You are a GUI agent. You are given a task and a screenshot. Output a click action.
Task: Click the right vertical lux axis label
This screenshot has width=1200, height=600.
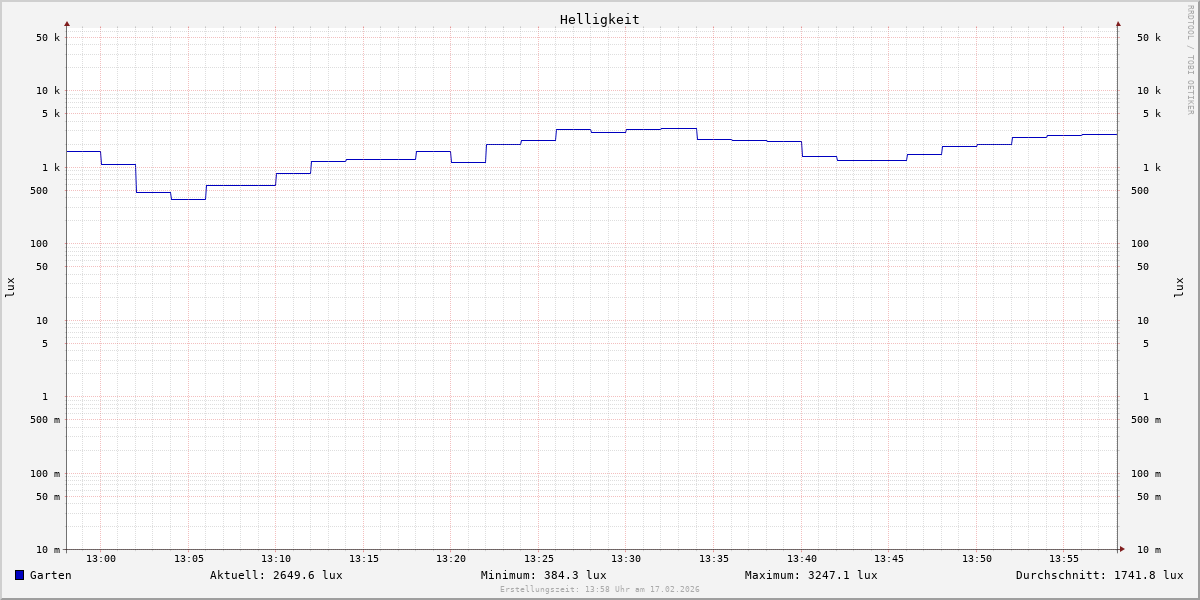[1179, 287]
